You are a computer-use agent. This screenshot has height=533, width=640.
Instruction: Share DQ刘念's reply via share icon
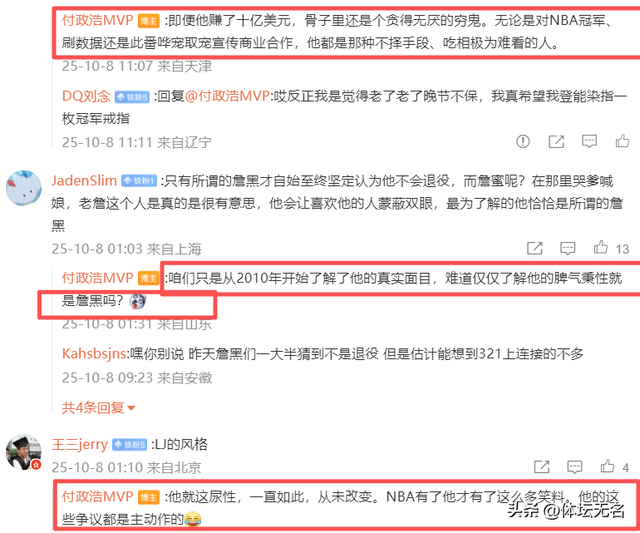[x=556, y=141]
